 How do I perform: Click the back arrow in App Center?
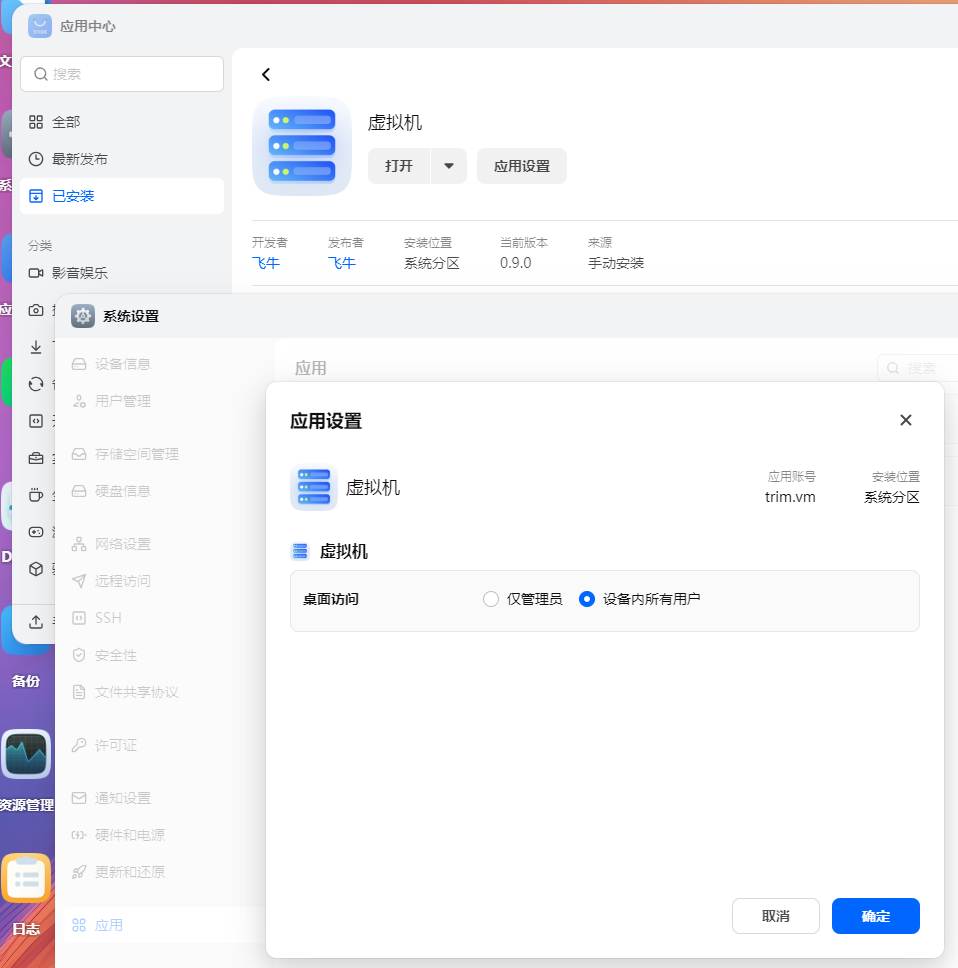265,75
